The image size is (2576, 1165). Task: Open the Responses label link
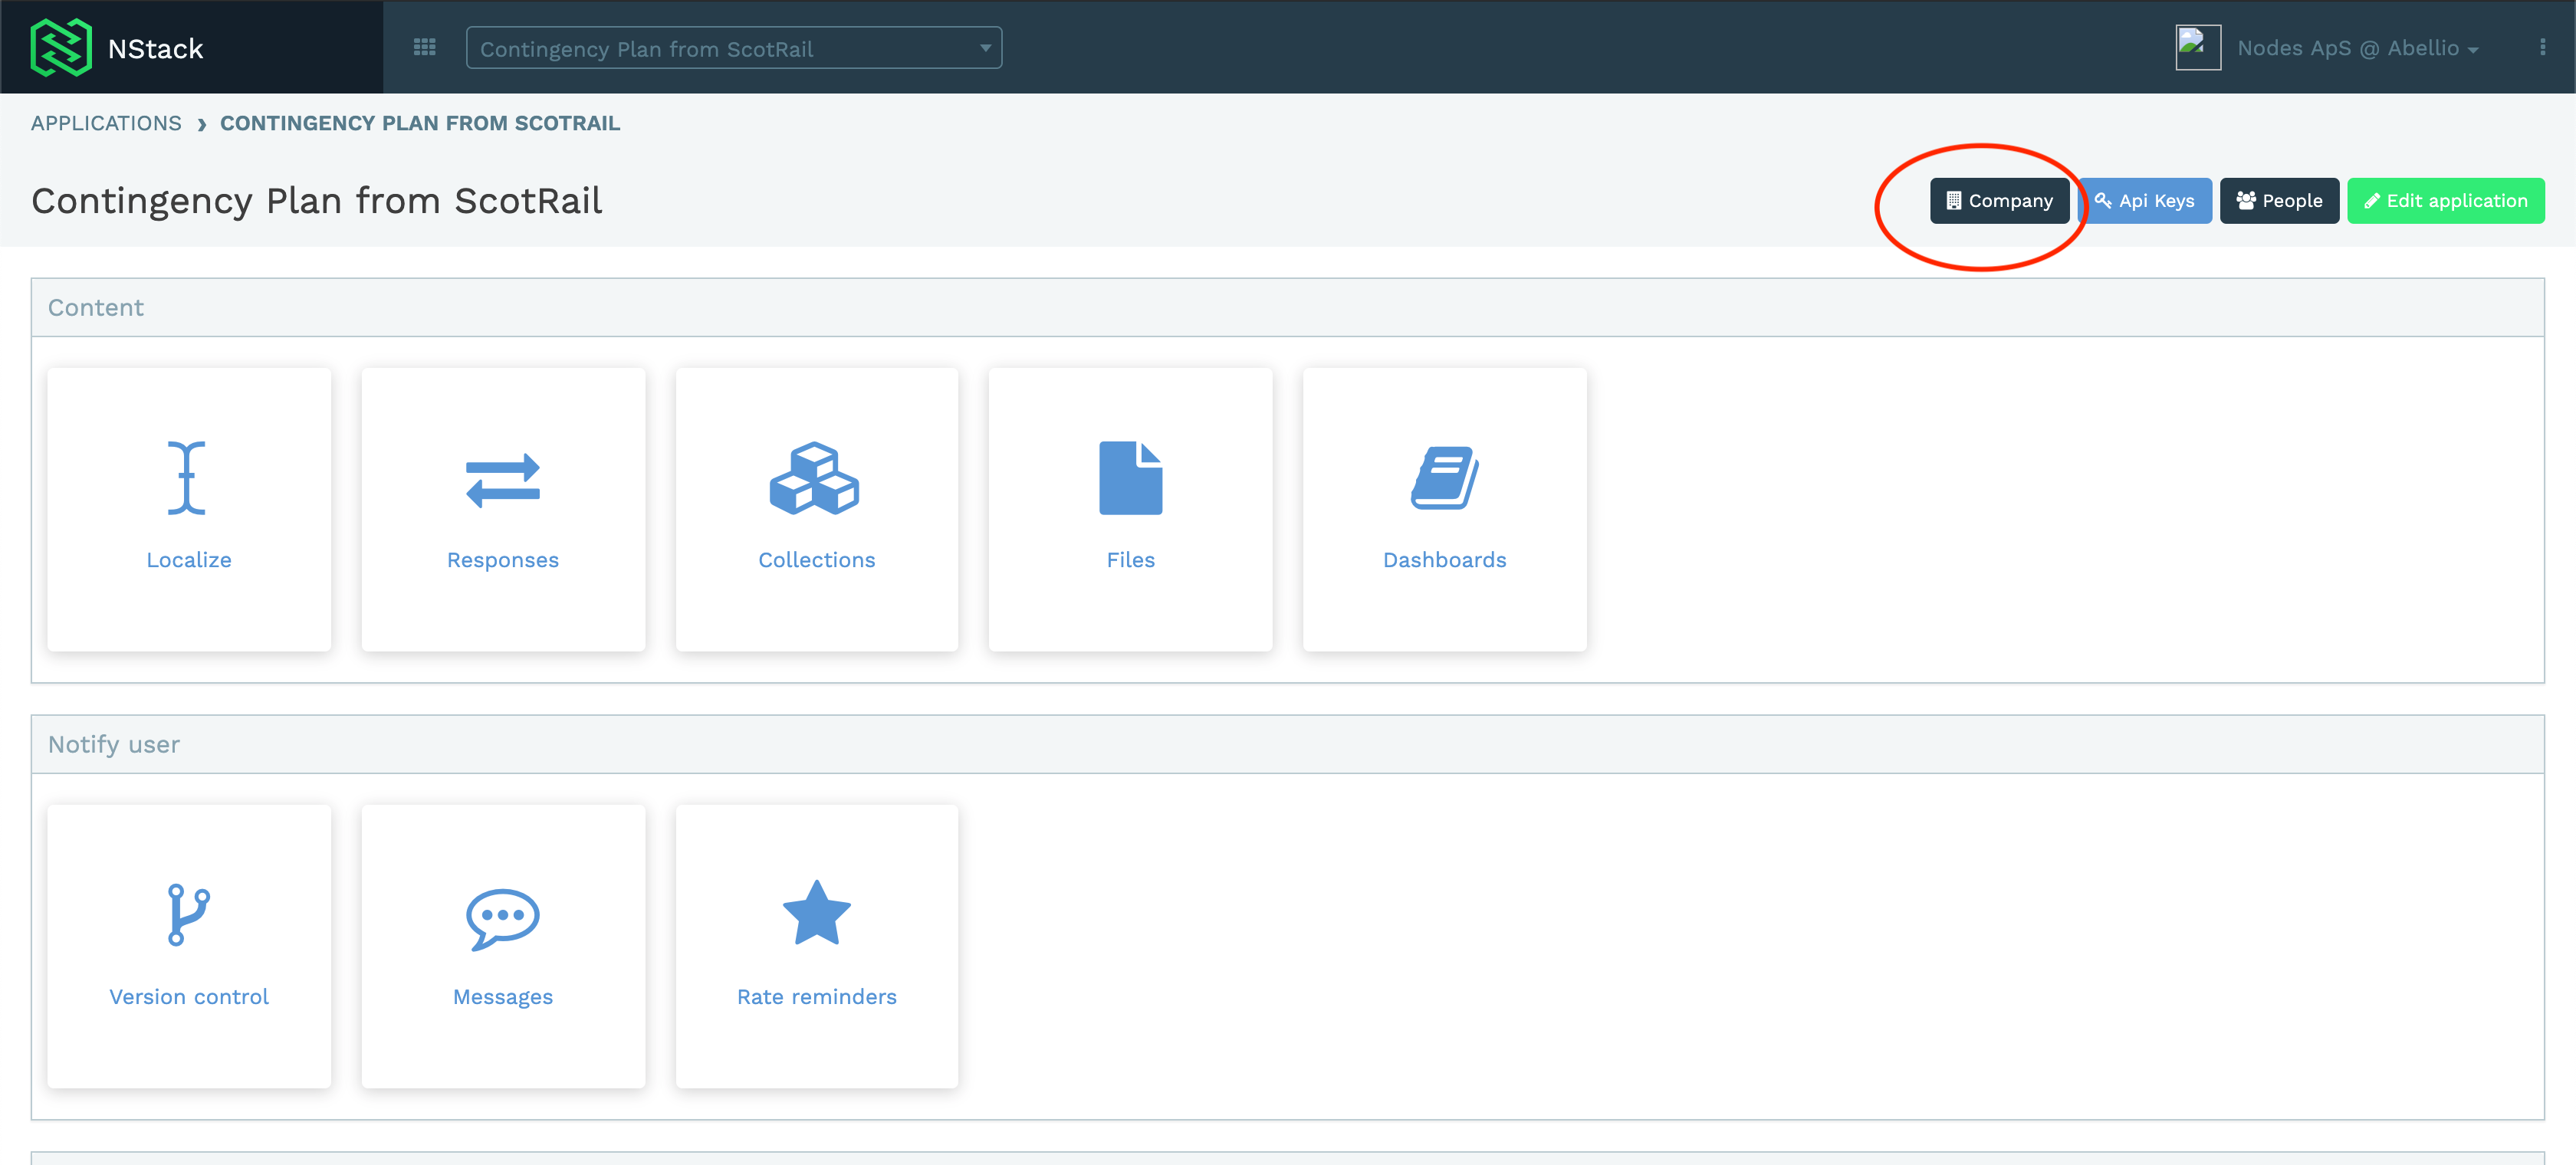[503, 560]
